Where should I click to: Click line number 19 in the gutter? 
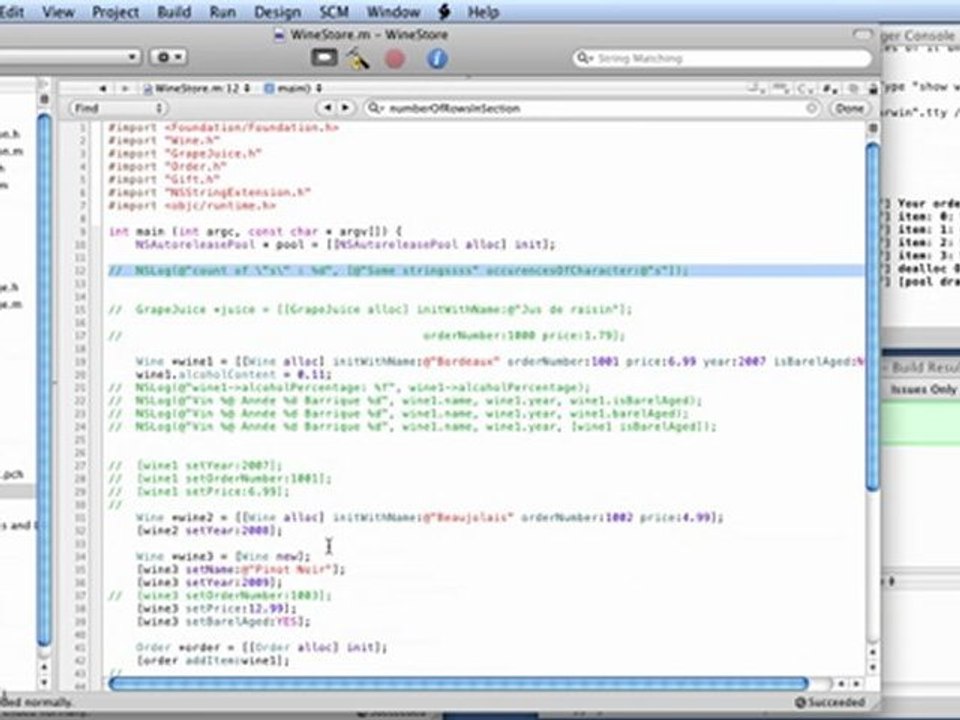coord(81,361)
